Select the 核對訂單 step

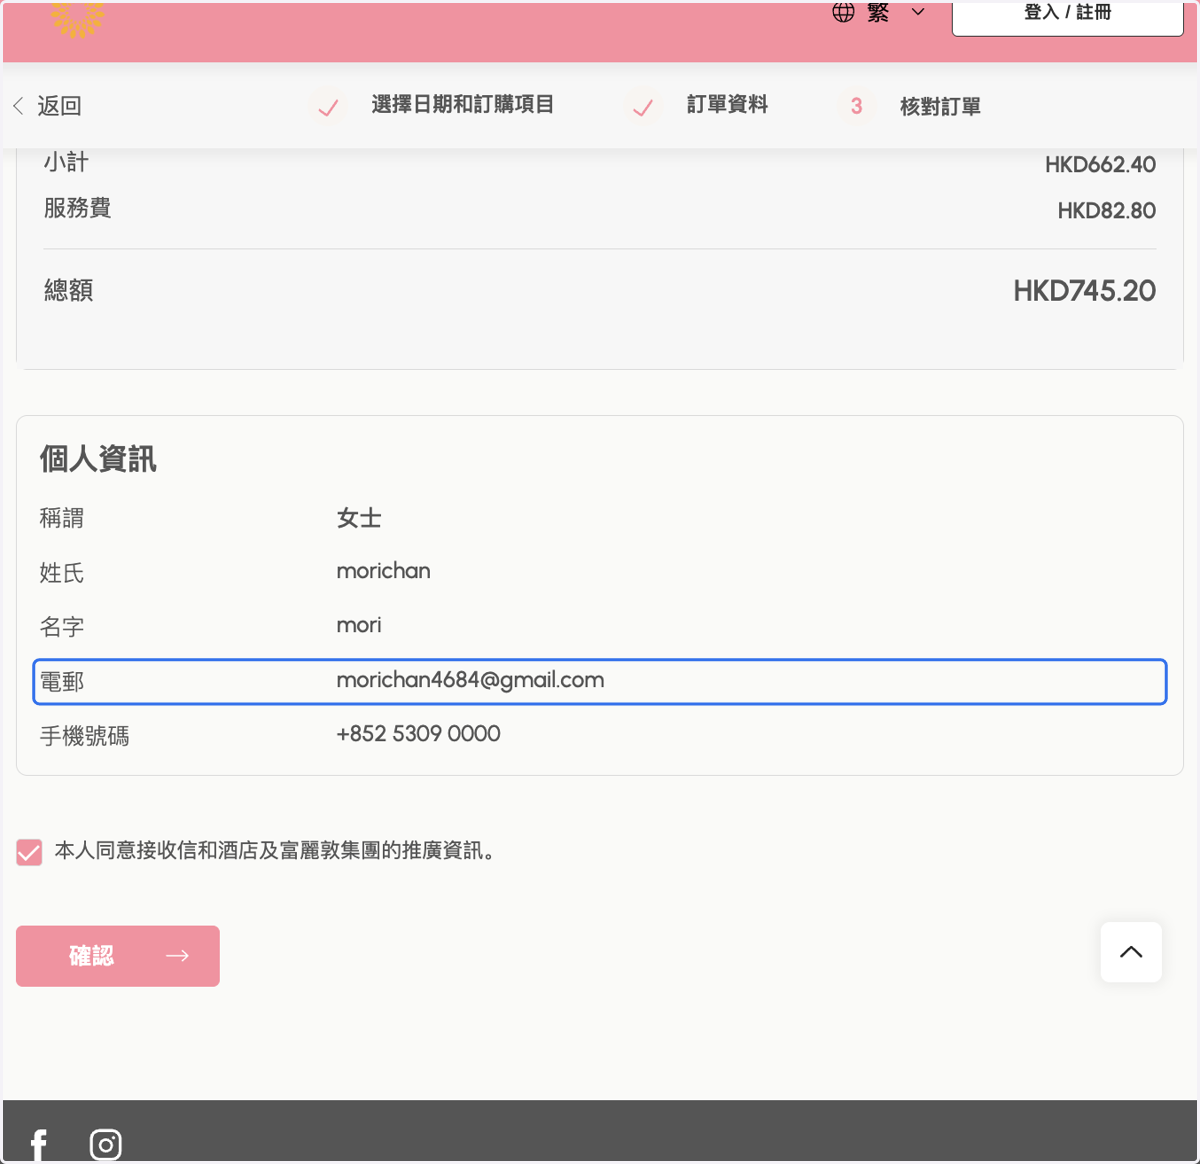(940, 106)
